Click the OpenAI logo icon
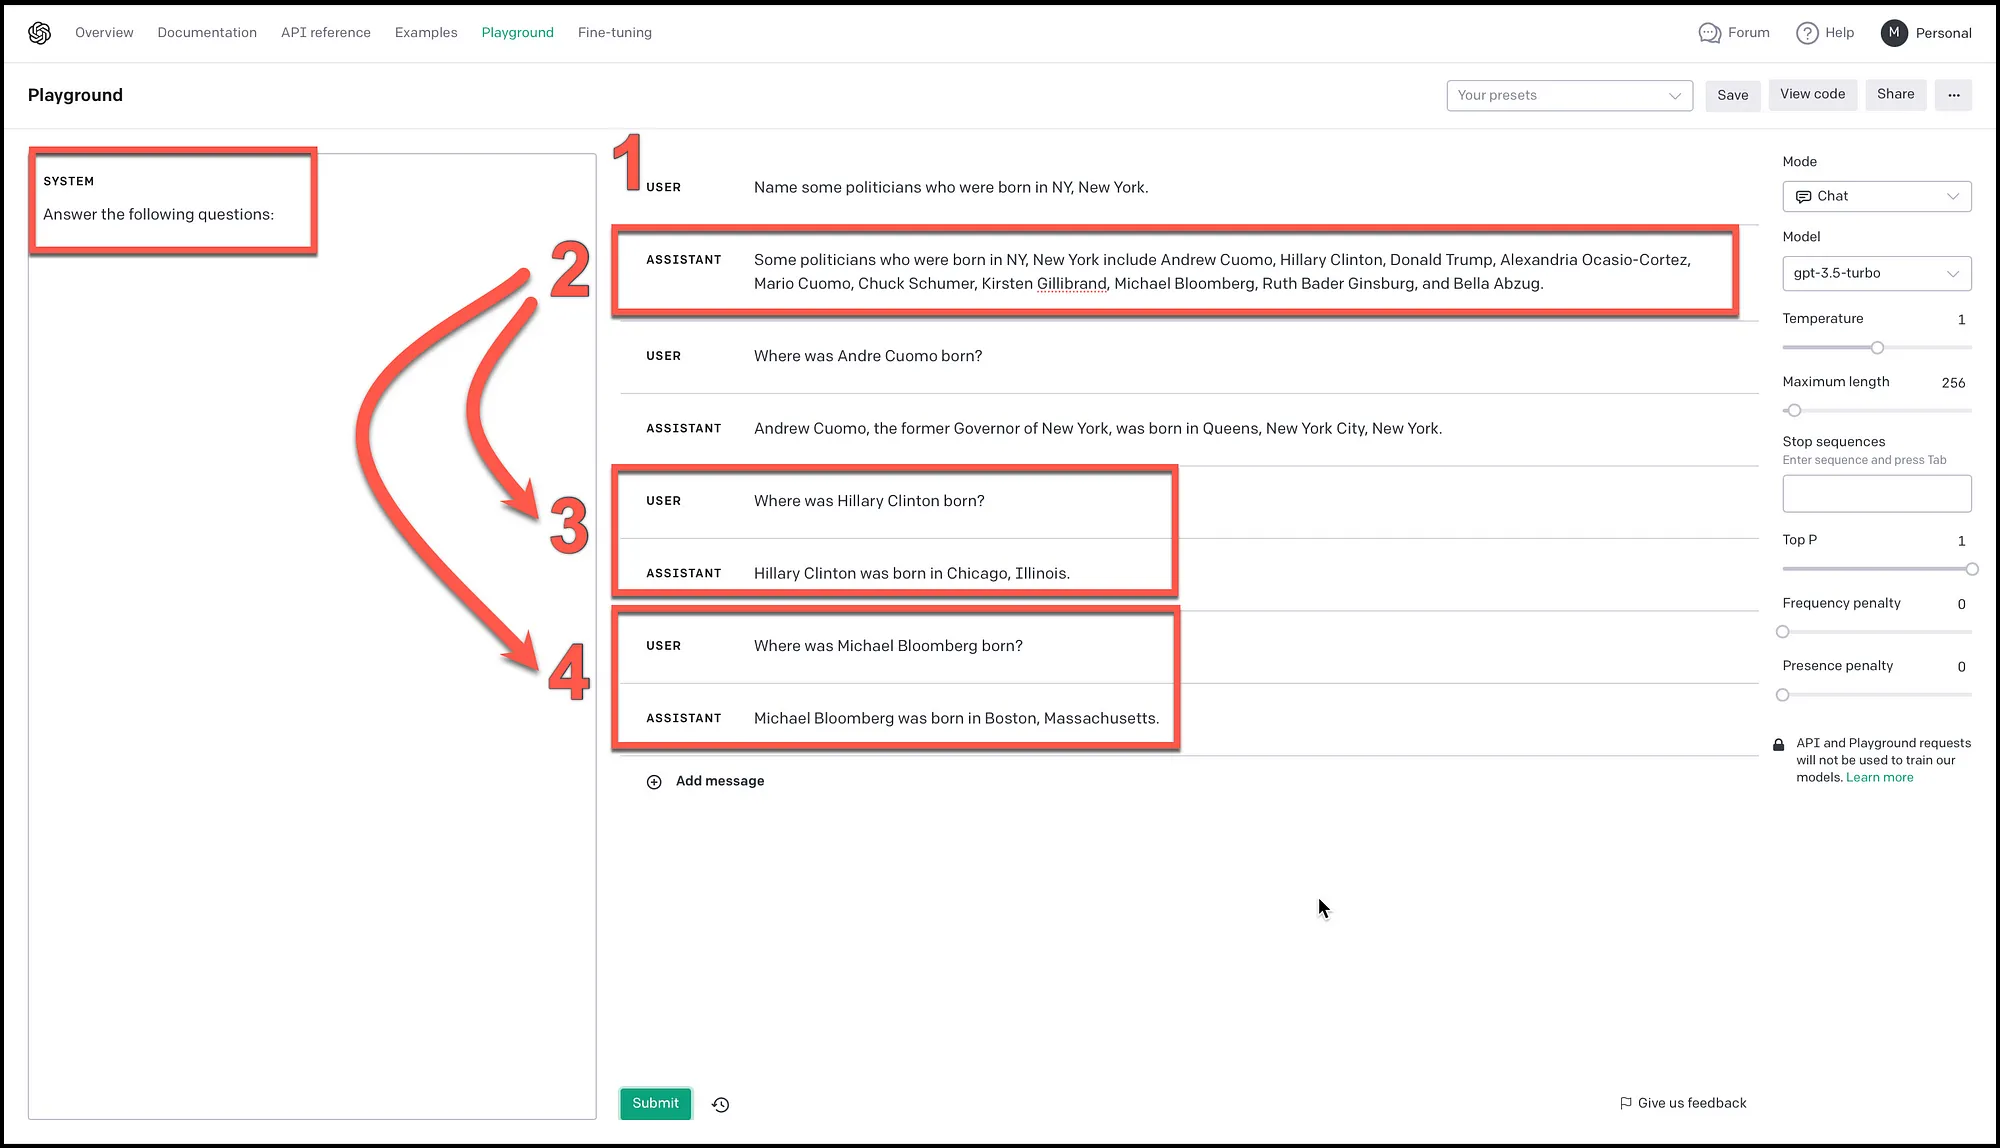Viewport: 2000px width, 1148px height. point(40,33)
